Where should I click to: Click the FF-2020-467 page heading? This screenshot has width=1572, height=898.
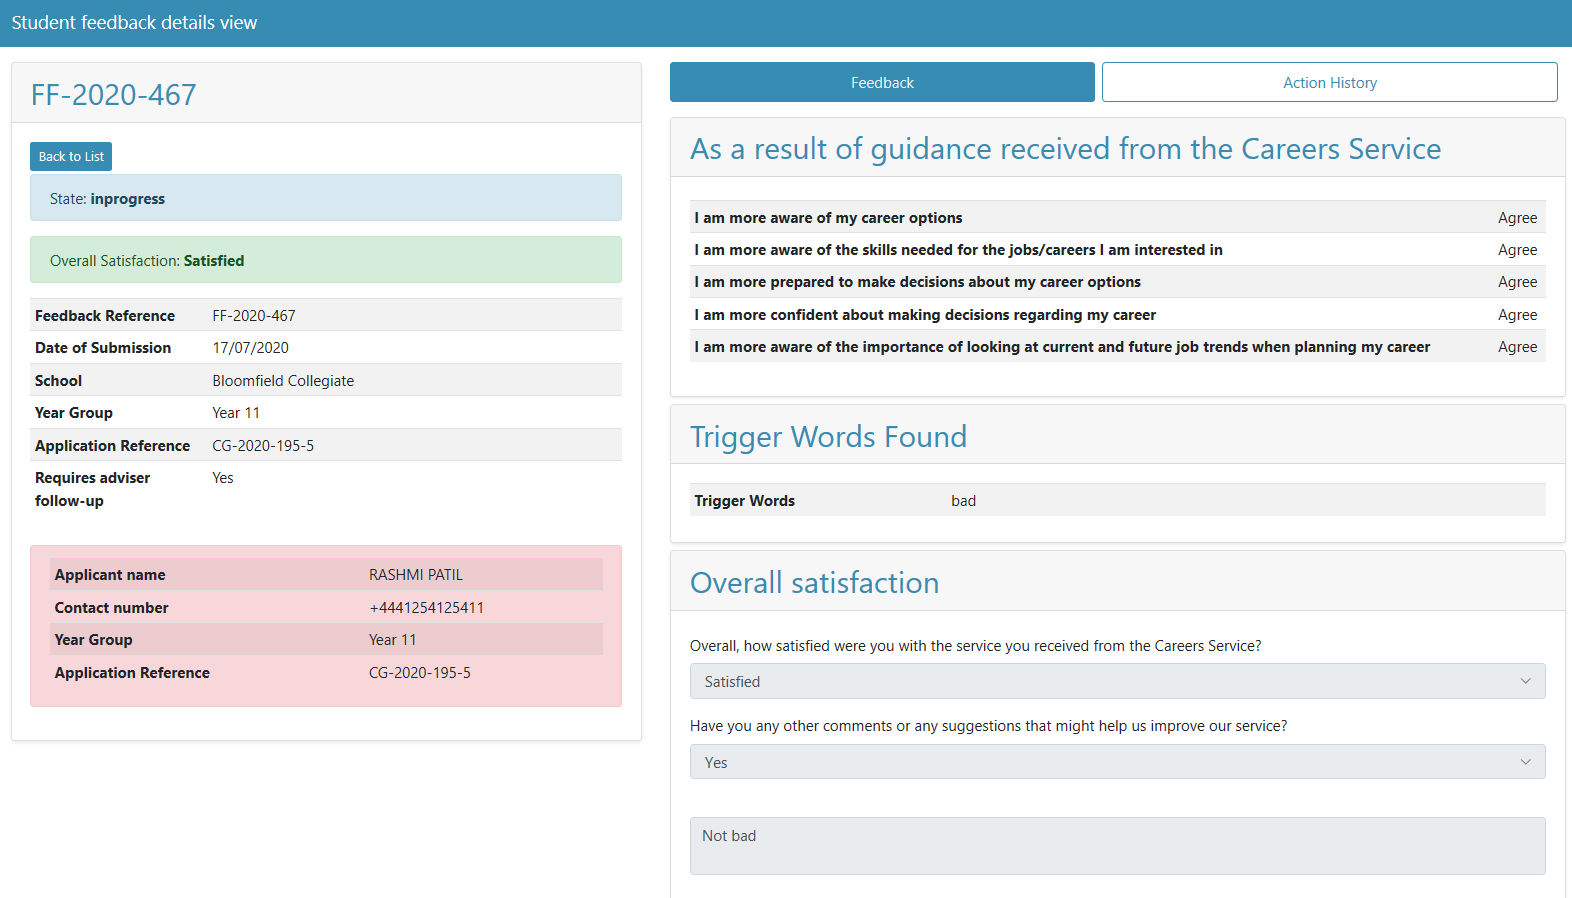(x=114, y=95)
